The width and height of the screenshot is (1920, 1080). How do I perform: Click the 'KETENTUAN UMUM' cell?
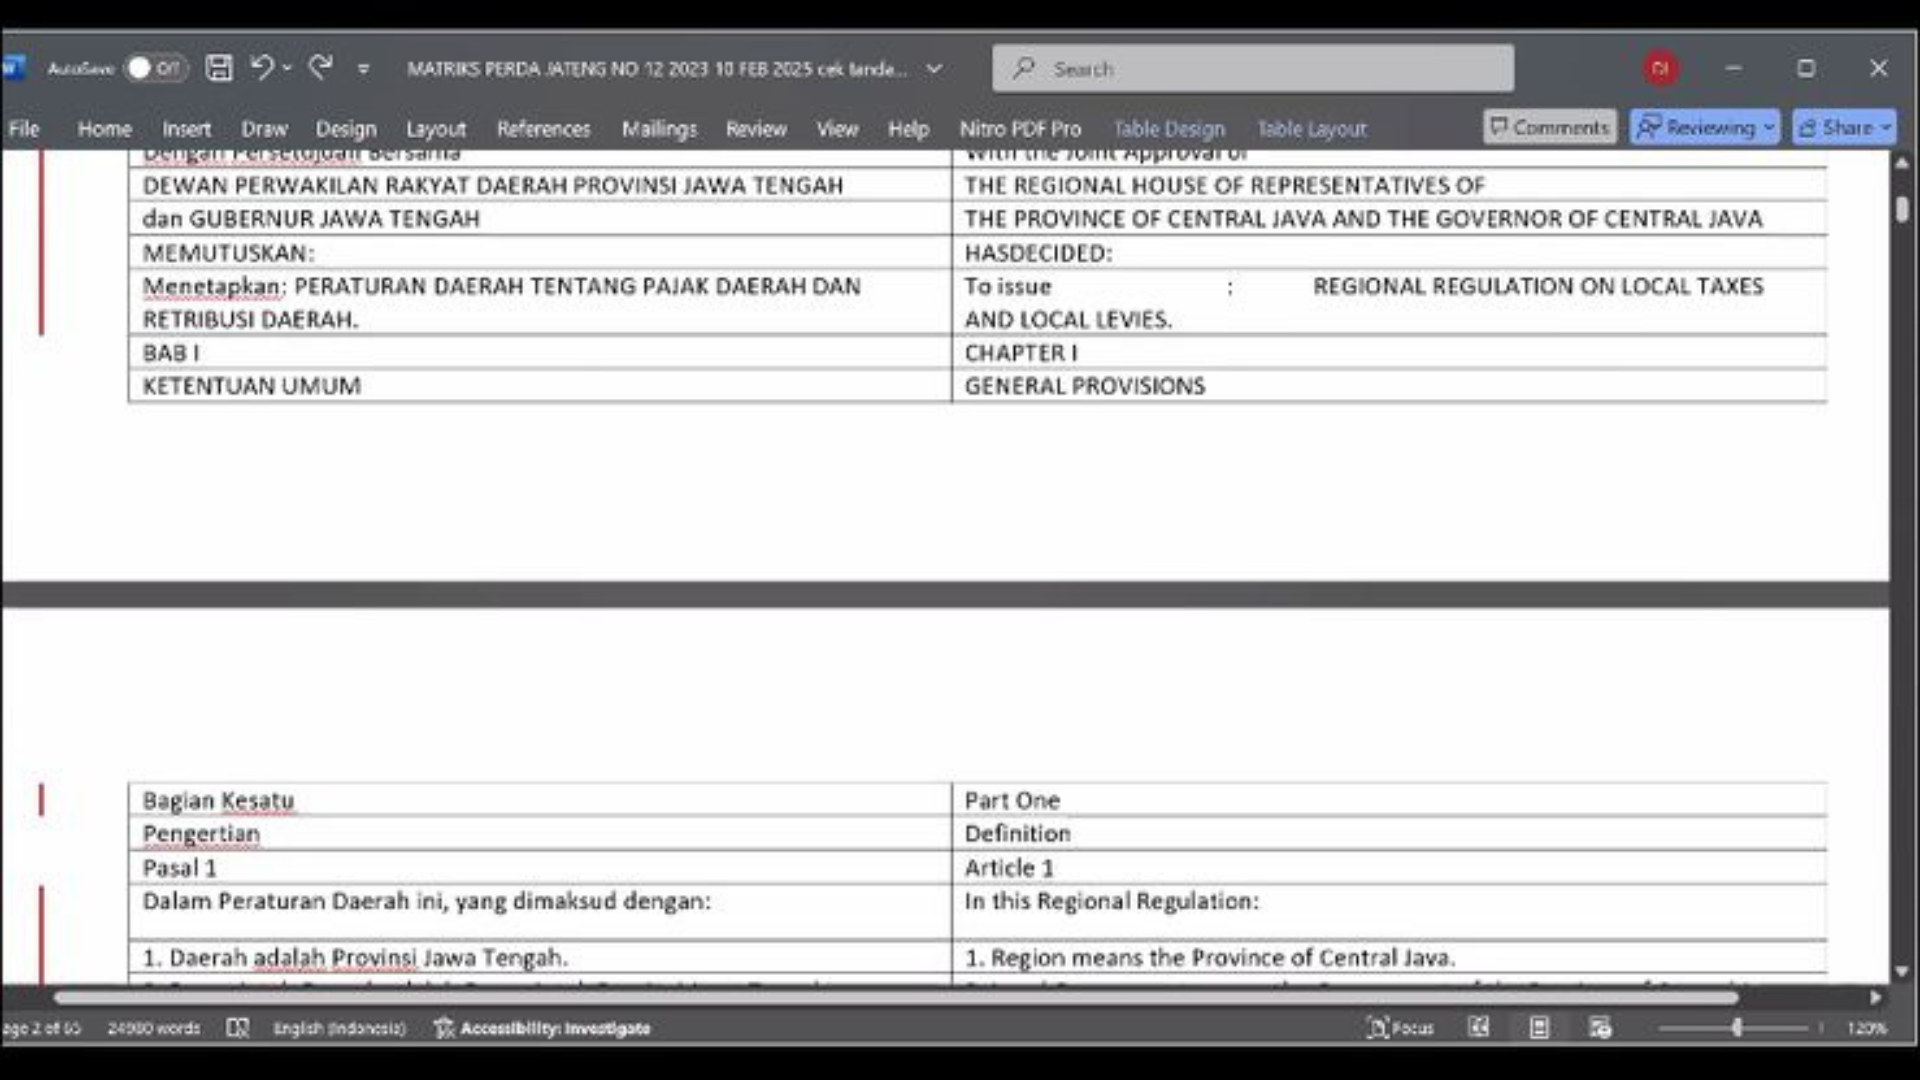click(x=540, y=386)
